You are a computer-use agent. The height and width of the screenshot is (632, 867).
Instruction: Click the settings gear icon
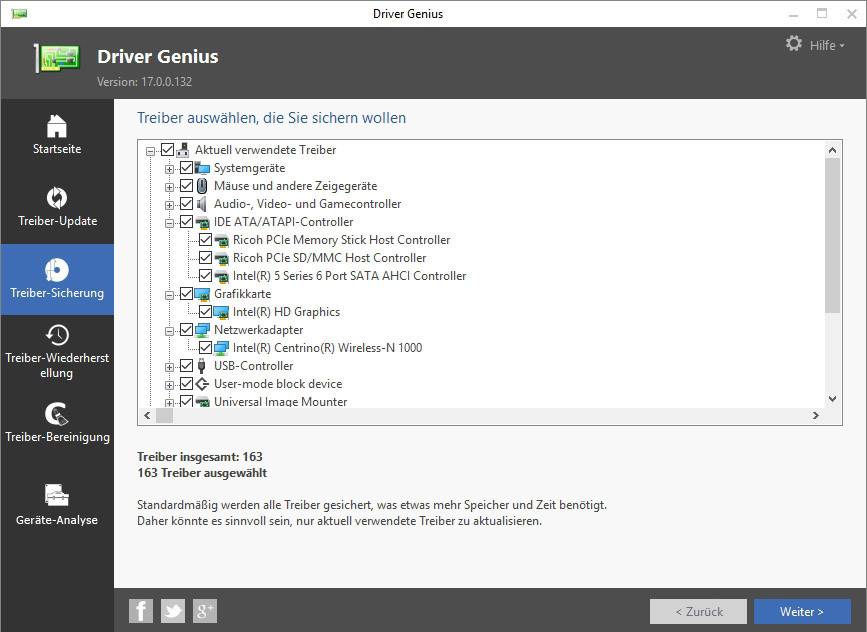coord(794,44)
